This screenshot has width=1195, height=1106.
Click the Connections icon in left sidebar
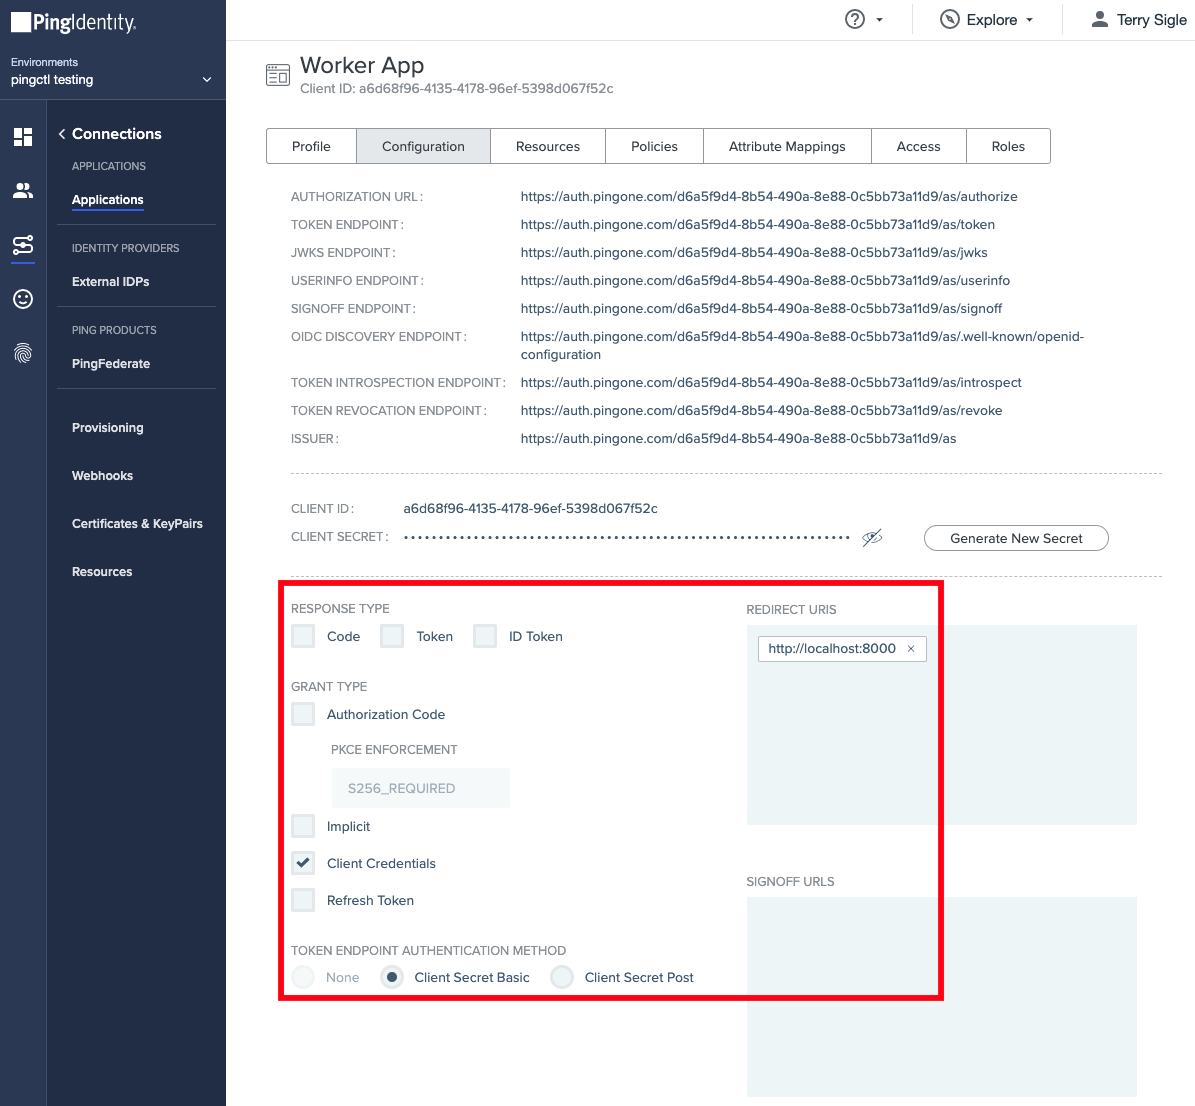point(23,245)
